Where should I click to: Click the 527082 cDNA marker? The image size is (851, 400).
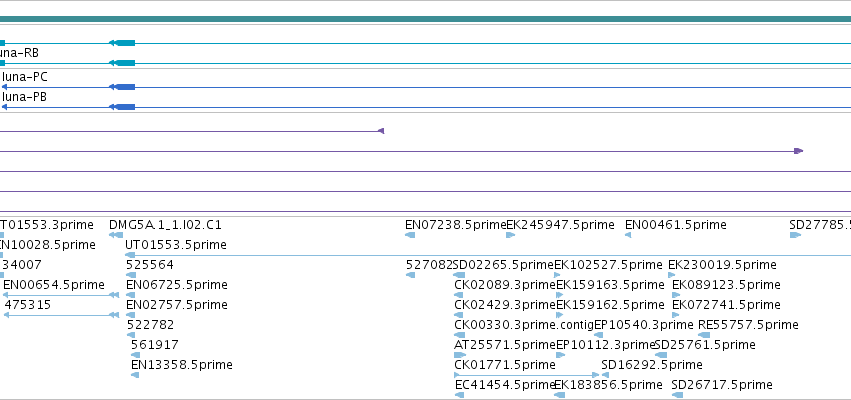[x=410, y=275]
